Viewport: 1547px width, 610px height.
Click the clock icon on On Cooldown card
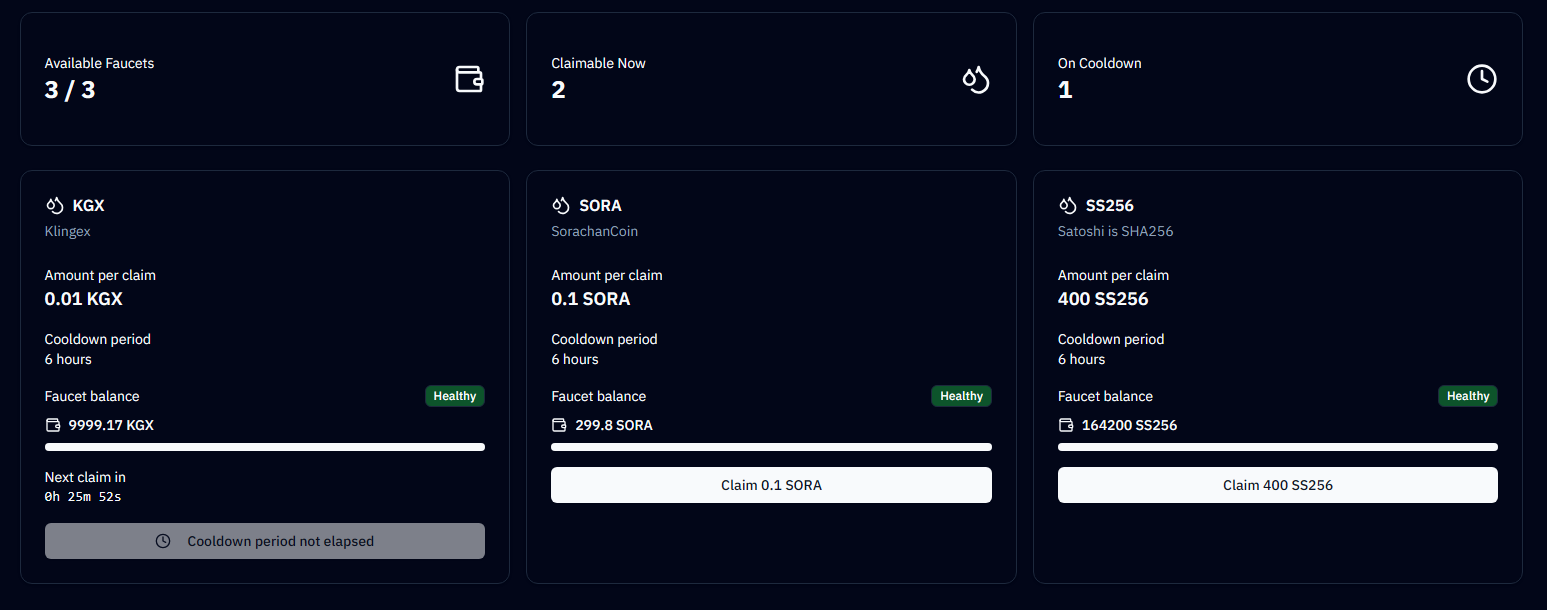[1482, 79]
